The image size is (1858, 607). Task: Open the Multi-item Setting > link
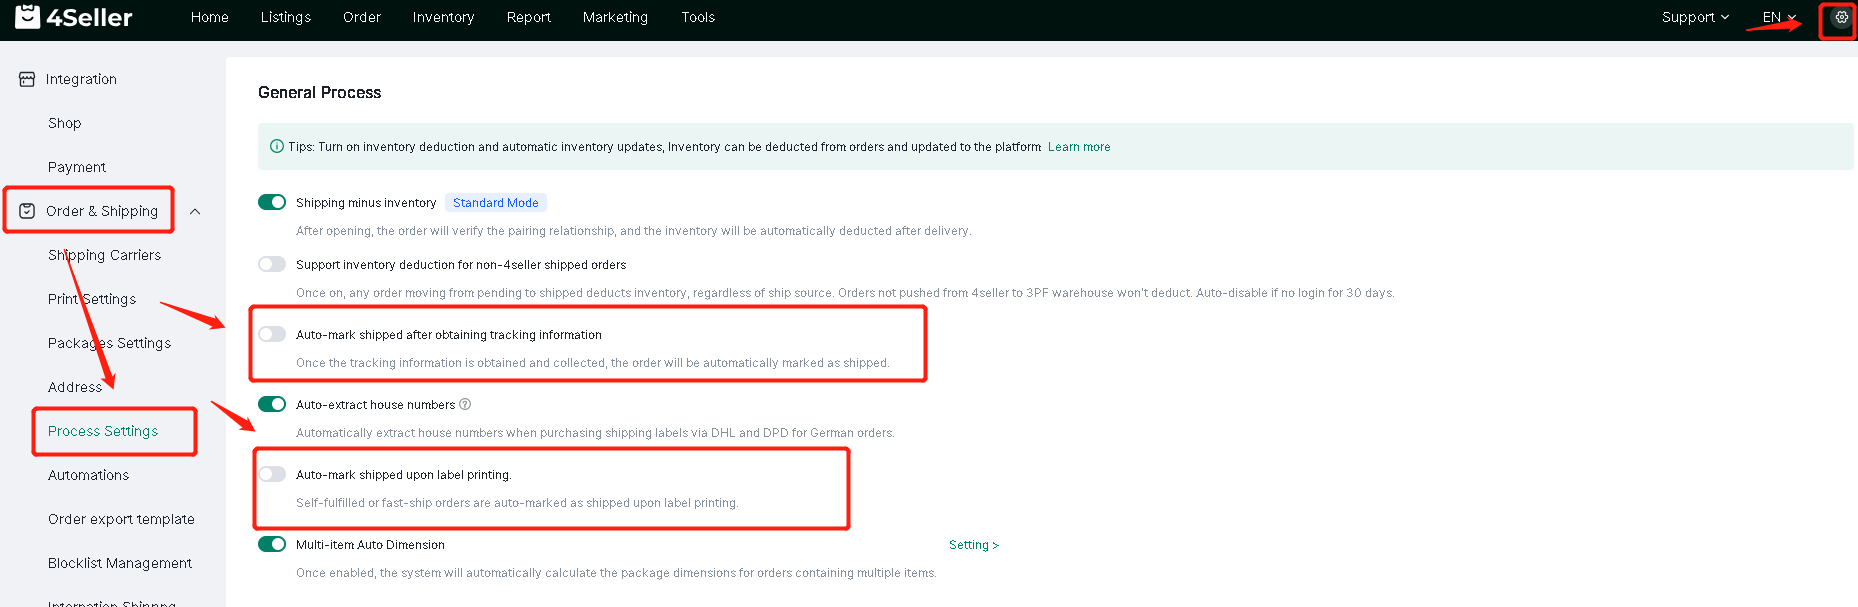click(974, 545)
